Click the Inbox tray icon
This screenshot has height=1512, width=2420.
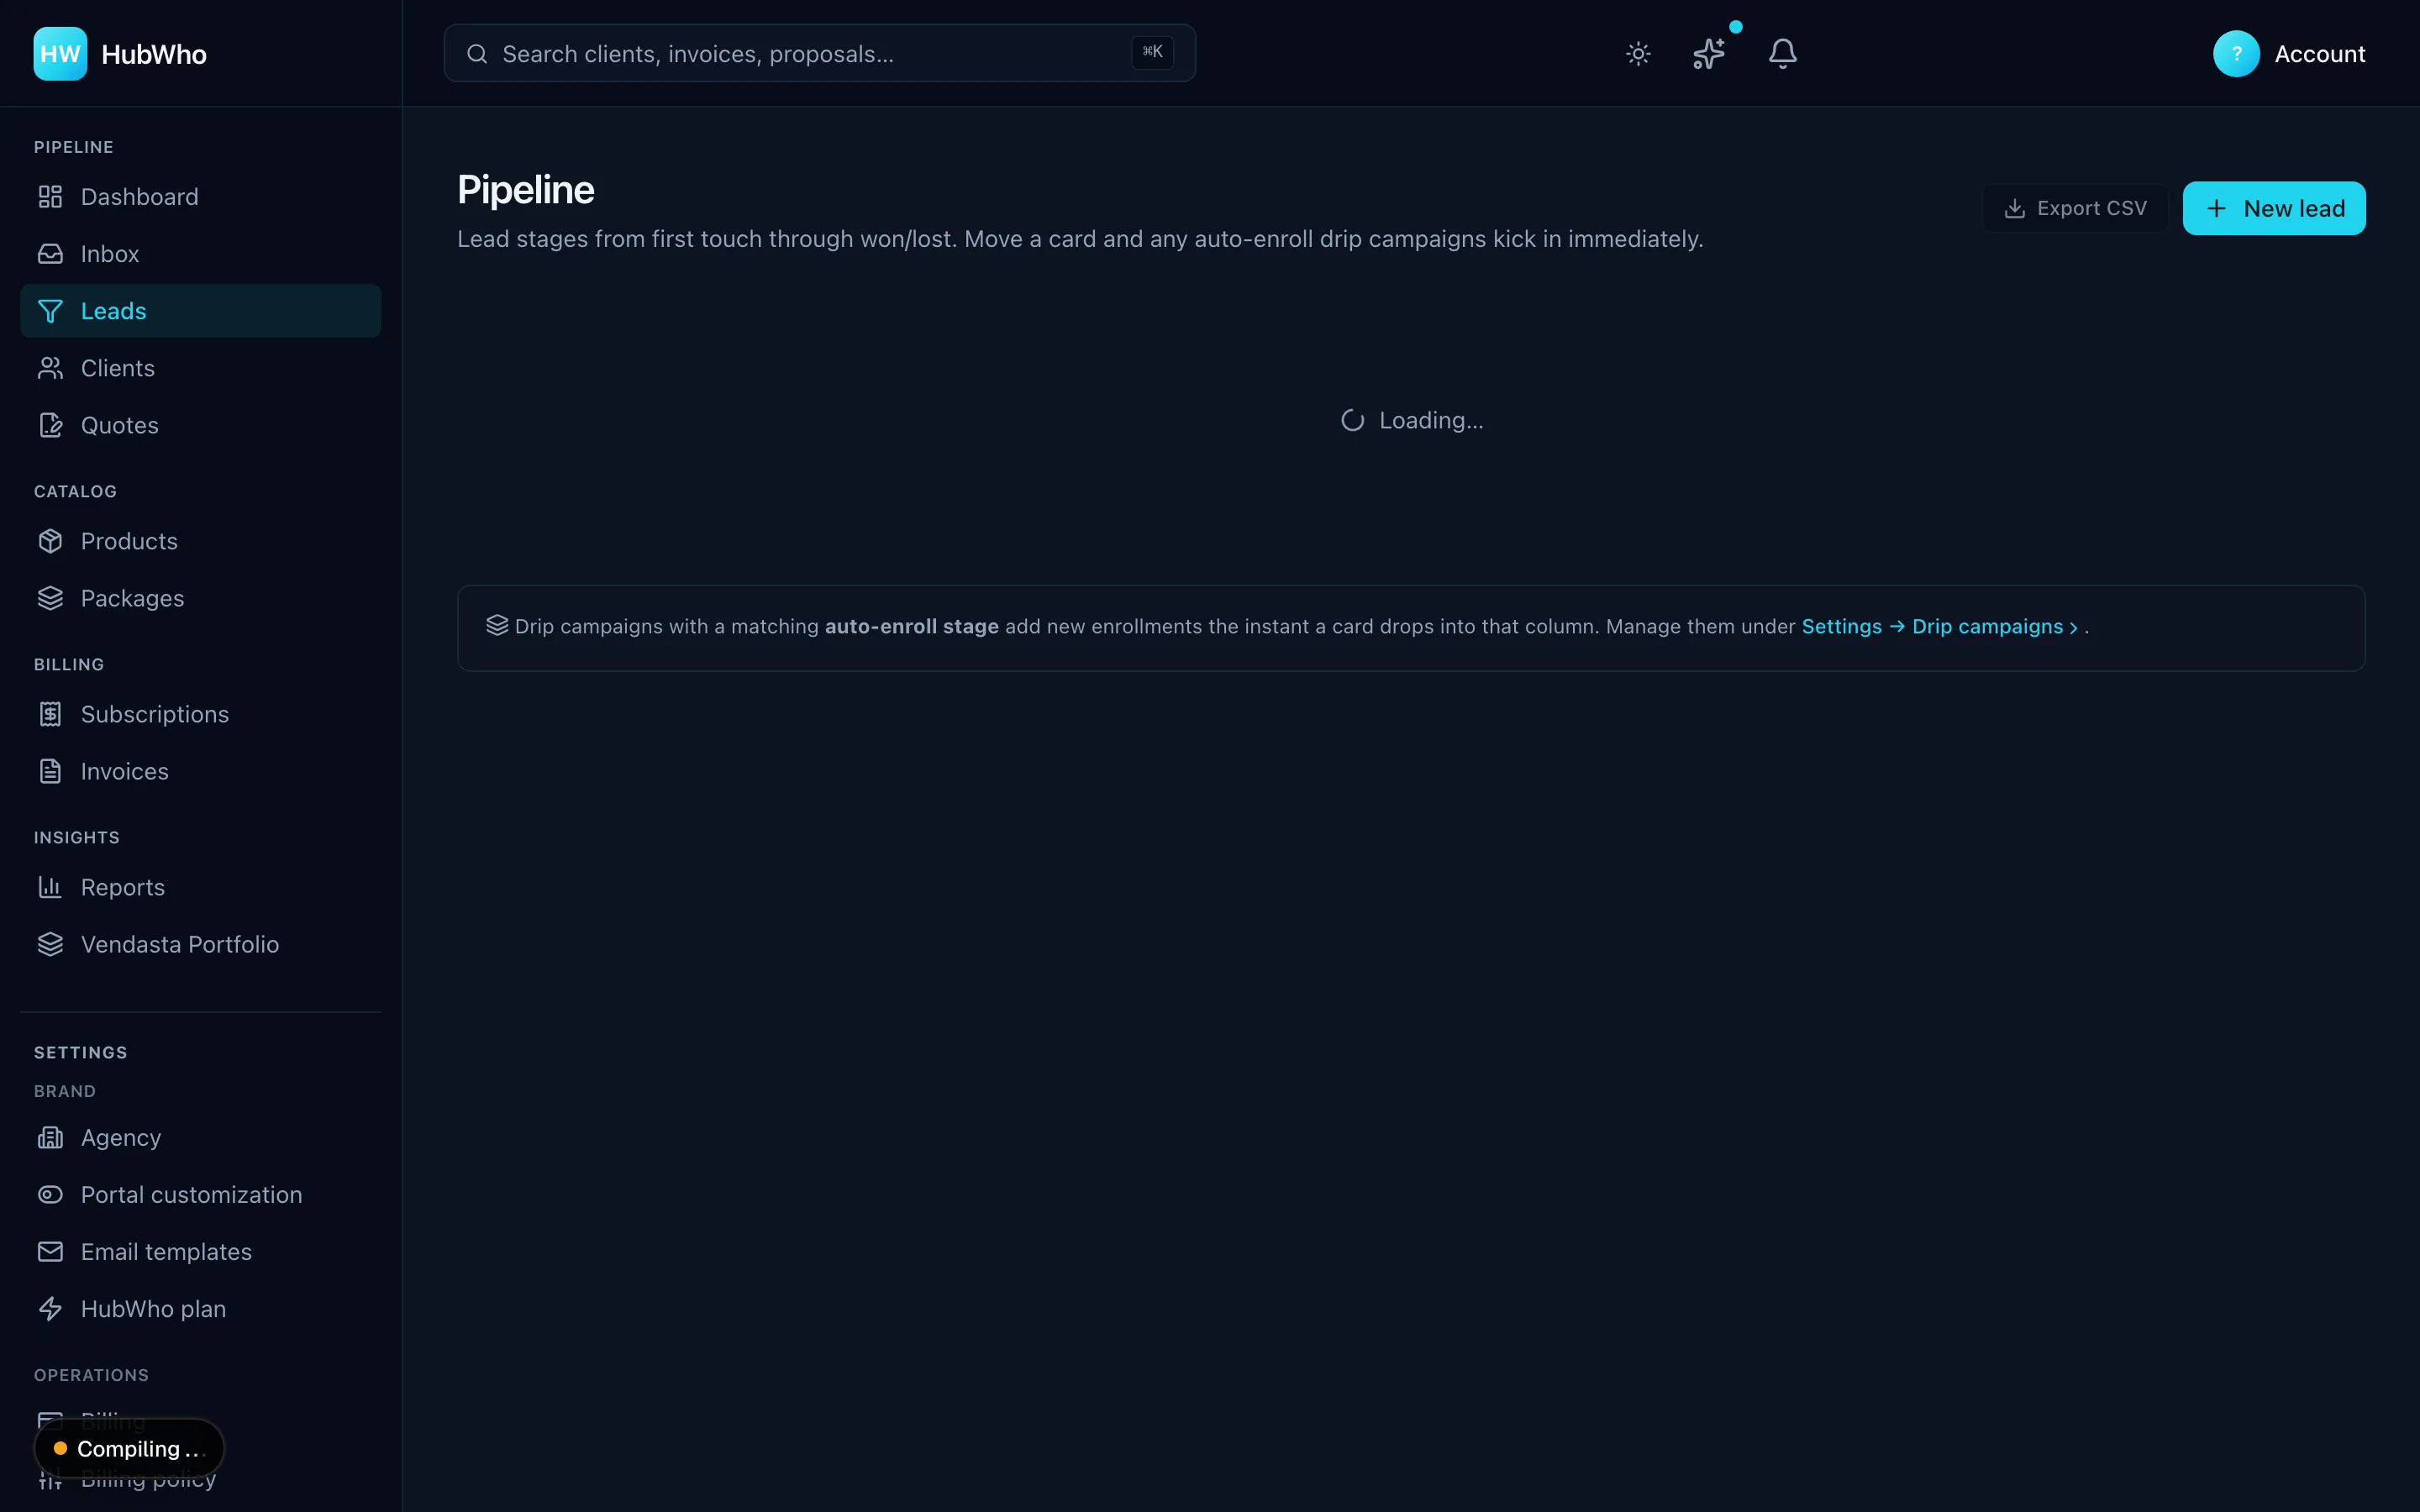point(50,254)
